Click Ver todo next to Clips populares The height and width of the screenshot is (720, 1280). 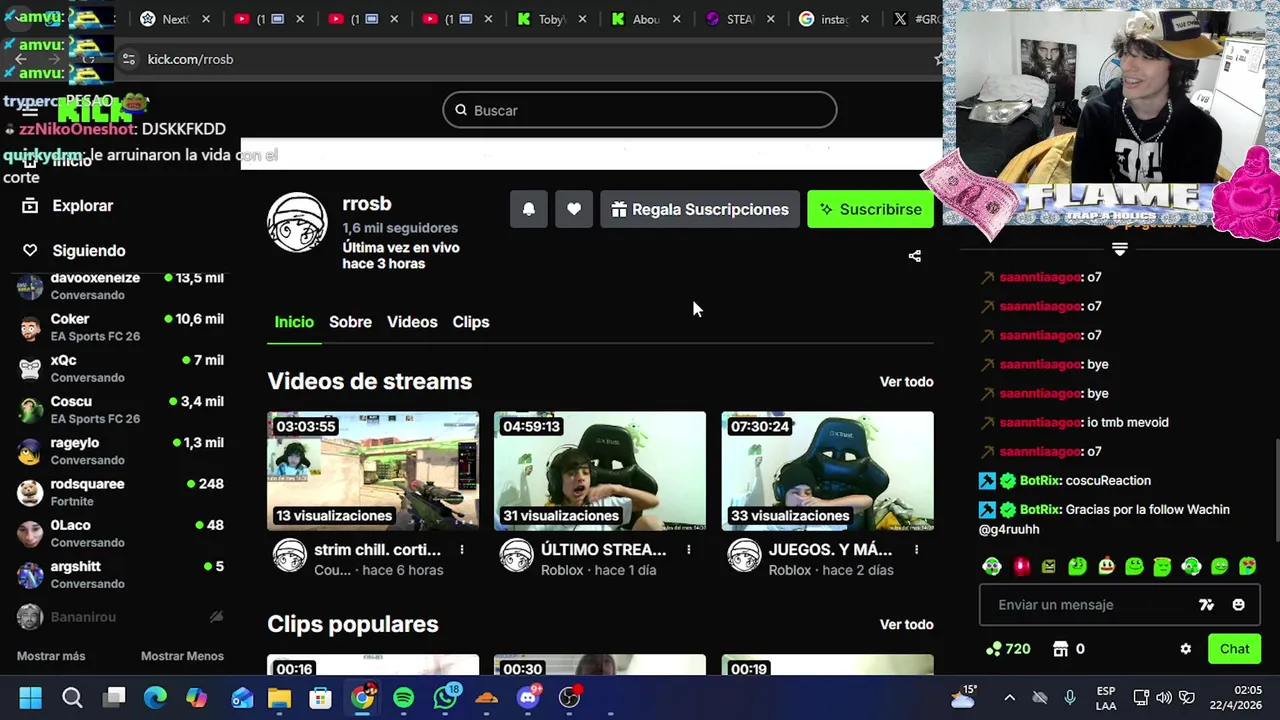coord(906,624)
